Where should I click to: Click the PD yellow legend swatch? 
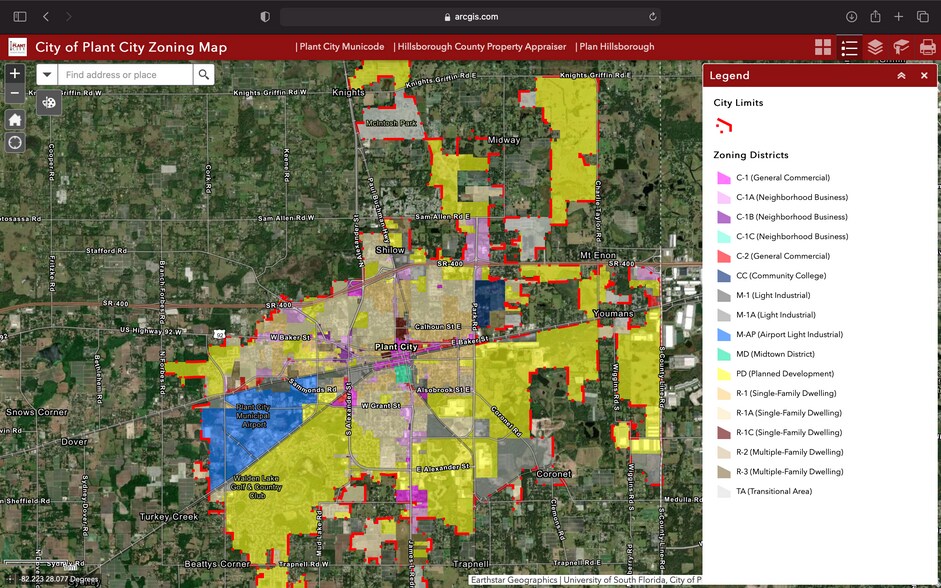(724, 374)
